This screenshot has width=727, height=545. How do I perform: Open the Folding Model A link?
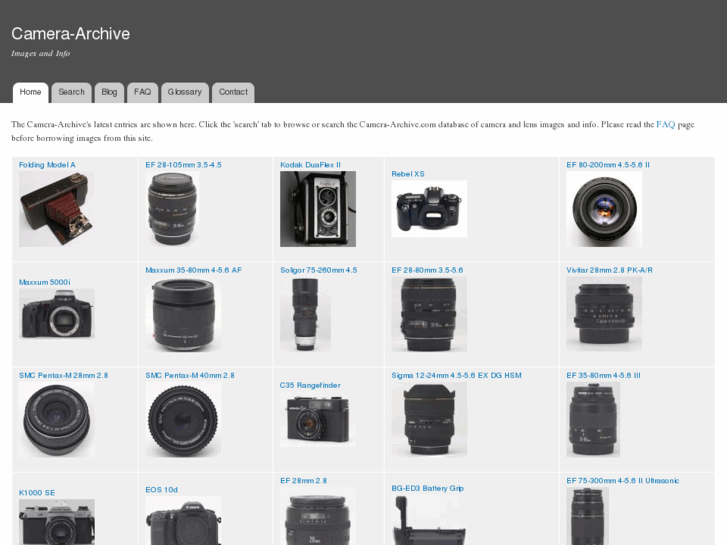point(47,165)
